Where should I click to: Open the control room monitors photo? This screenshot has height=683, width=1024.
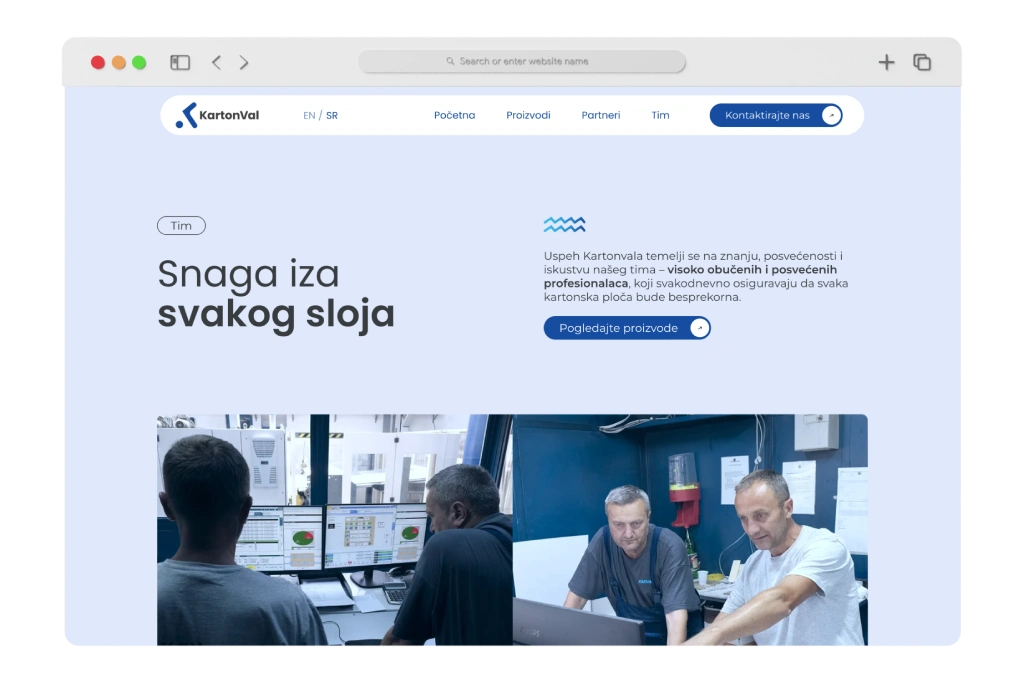tap(334, 530)
